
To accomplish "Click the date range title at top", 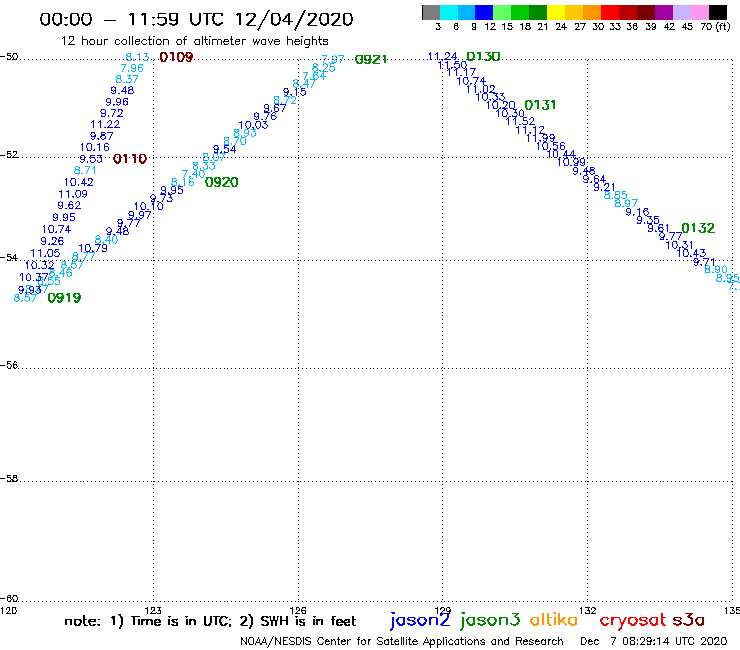I will [x=196, y=19].
